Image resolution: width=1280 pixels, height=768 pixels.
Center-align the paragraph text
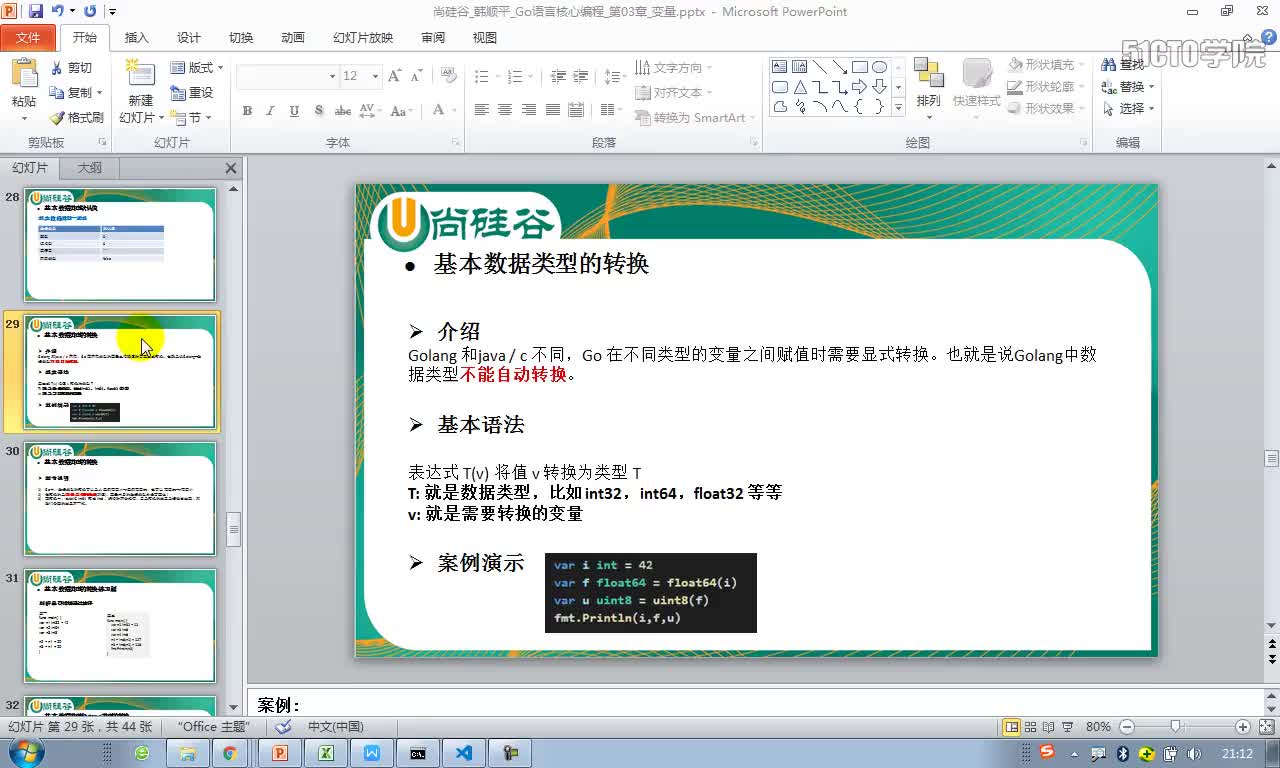click(505, 110)
